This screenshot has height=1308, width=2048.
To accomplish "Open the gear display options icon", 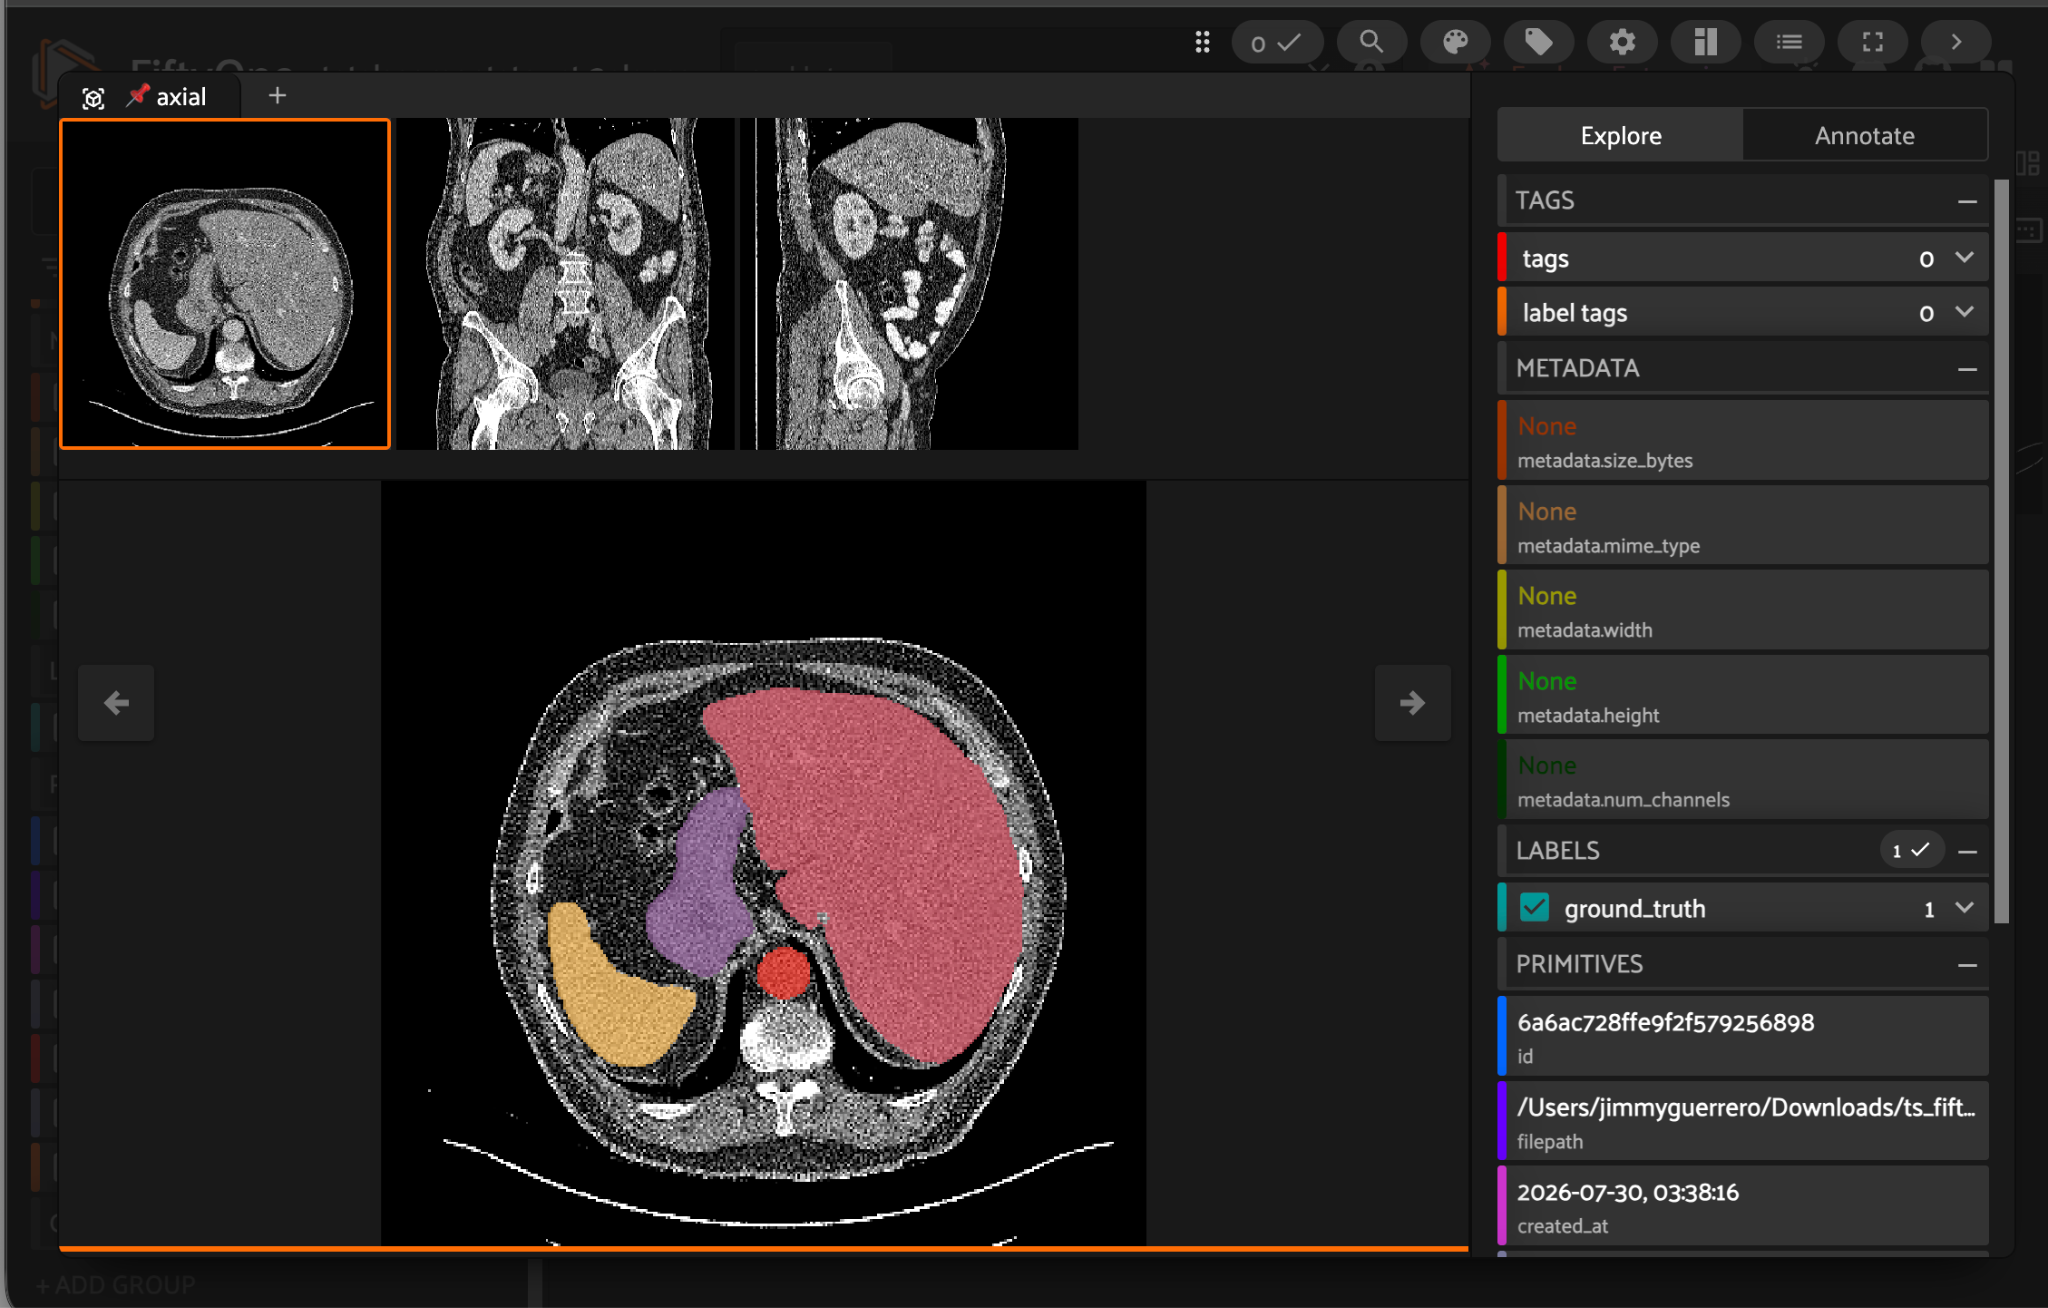I will coord(1622,42).
